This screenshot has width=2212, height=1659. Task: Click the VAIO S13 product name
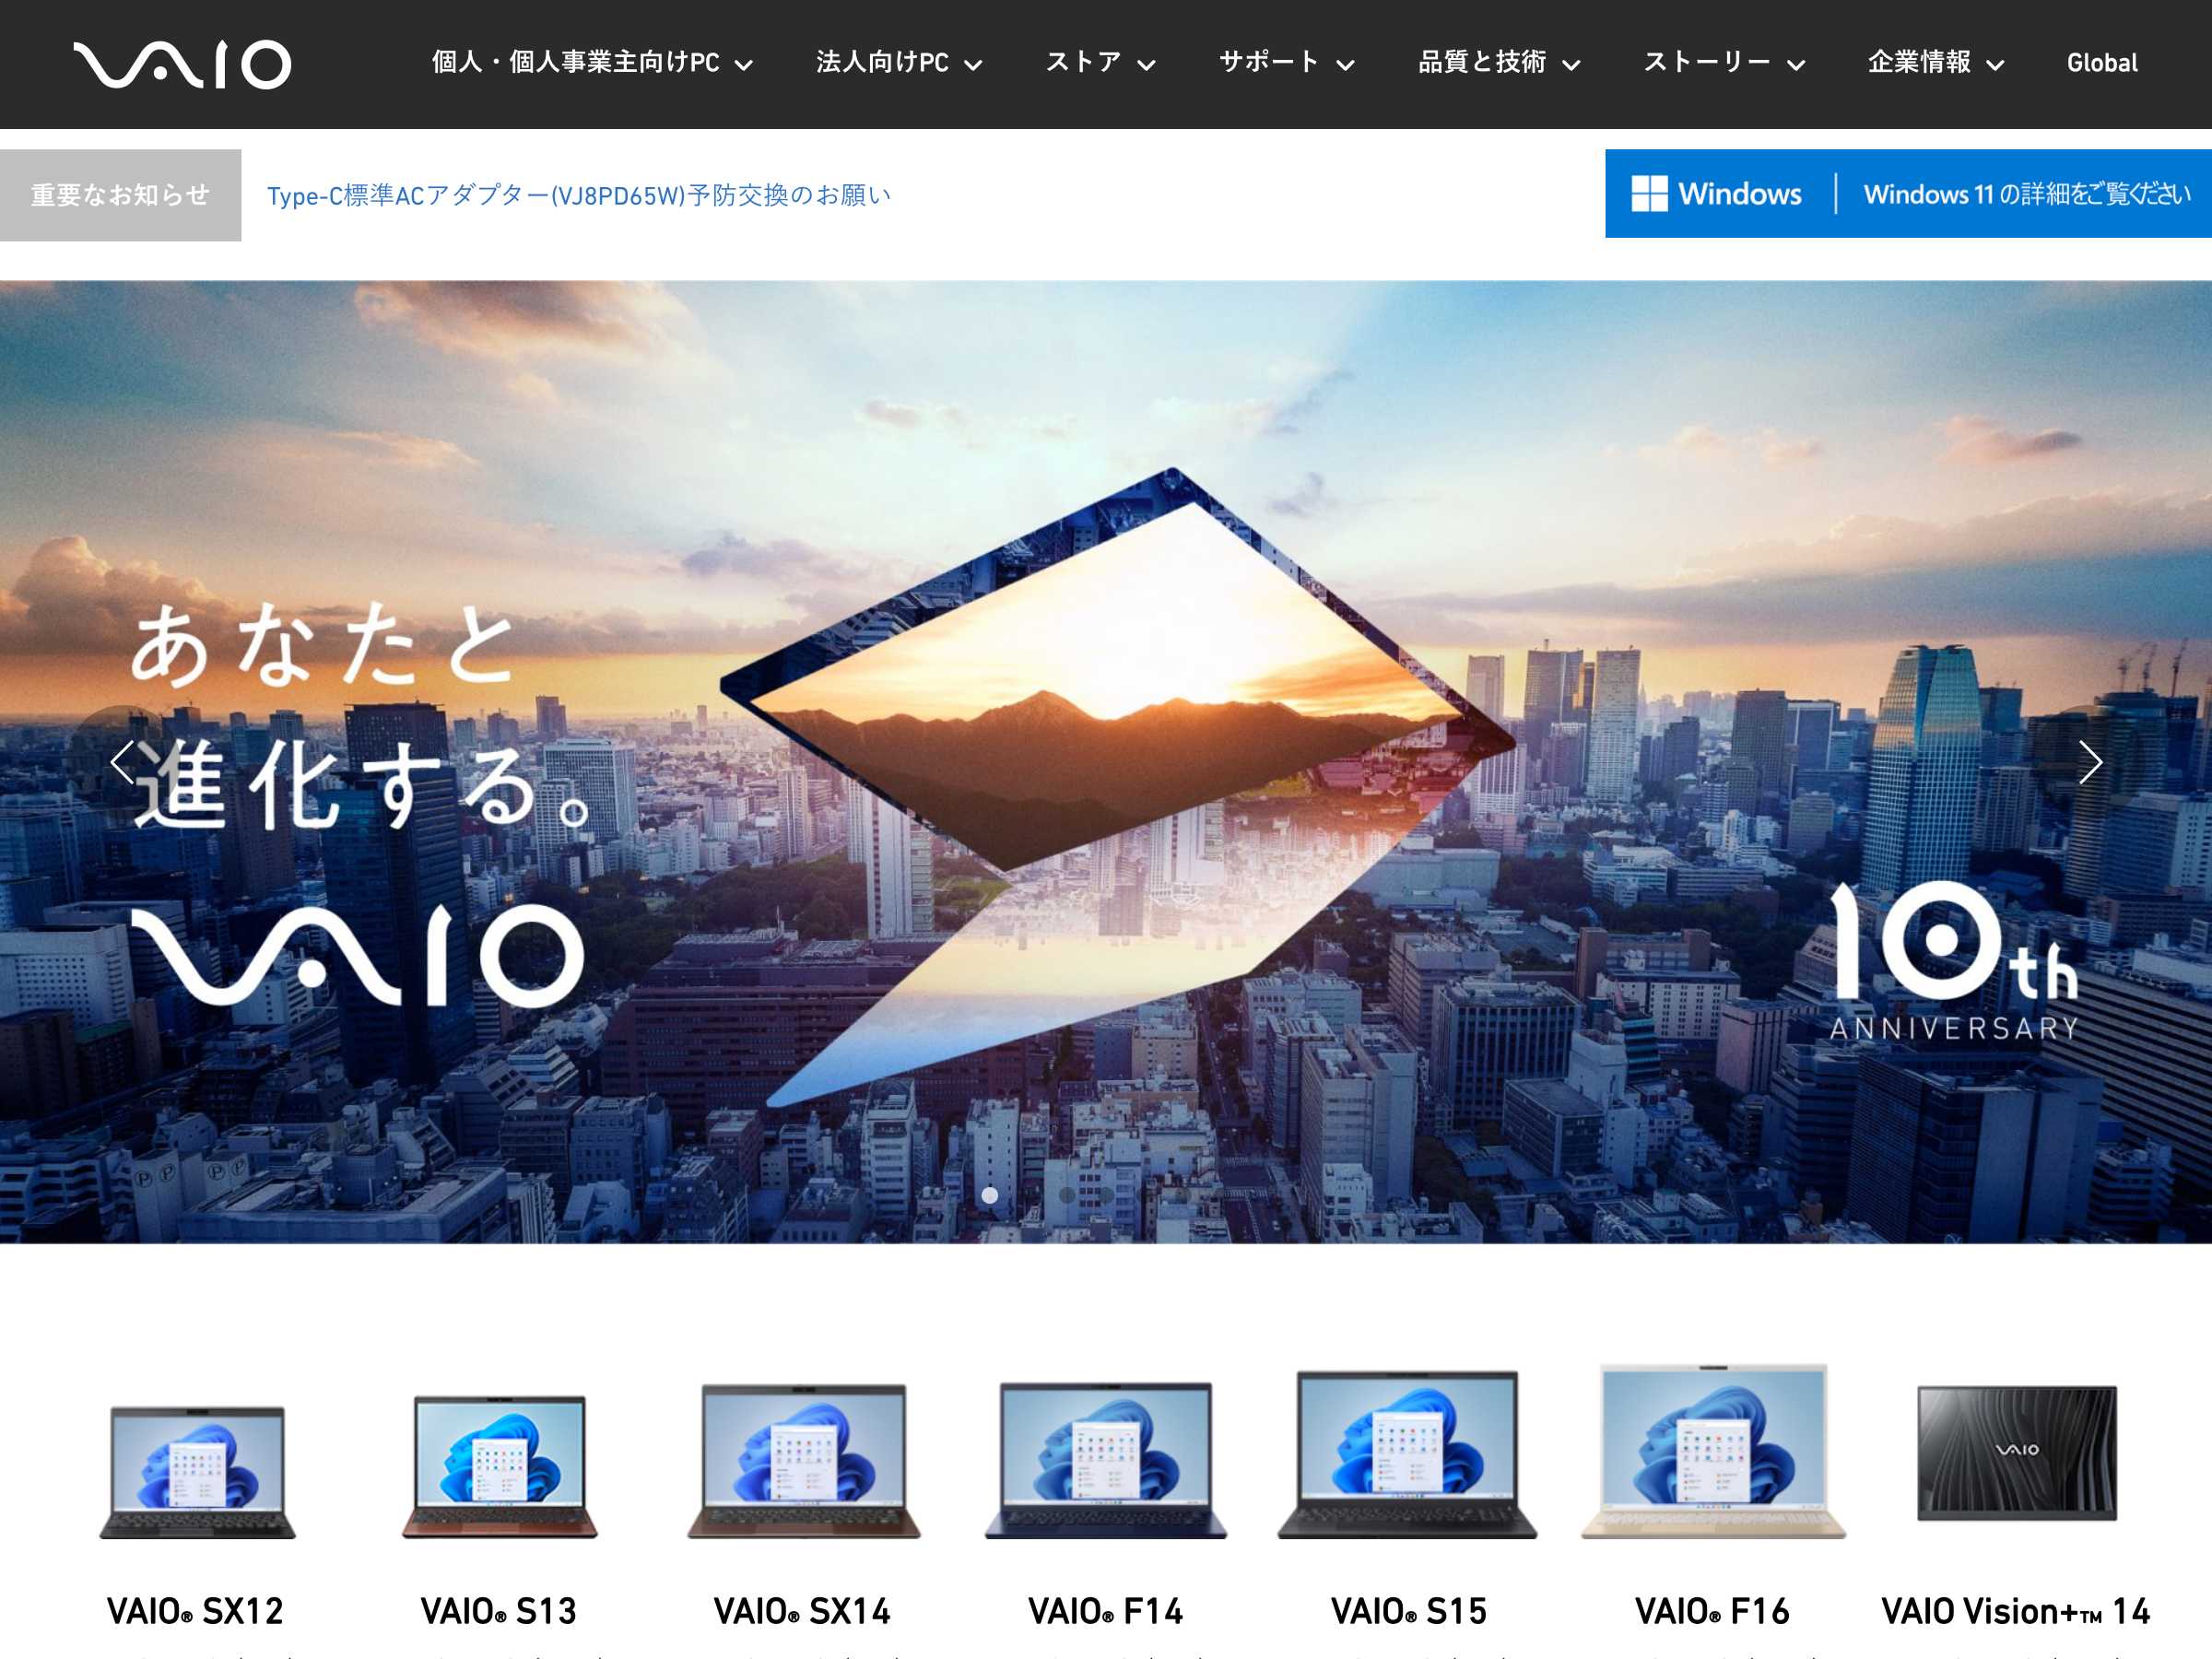499,1611
